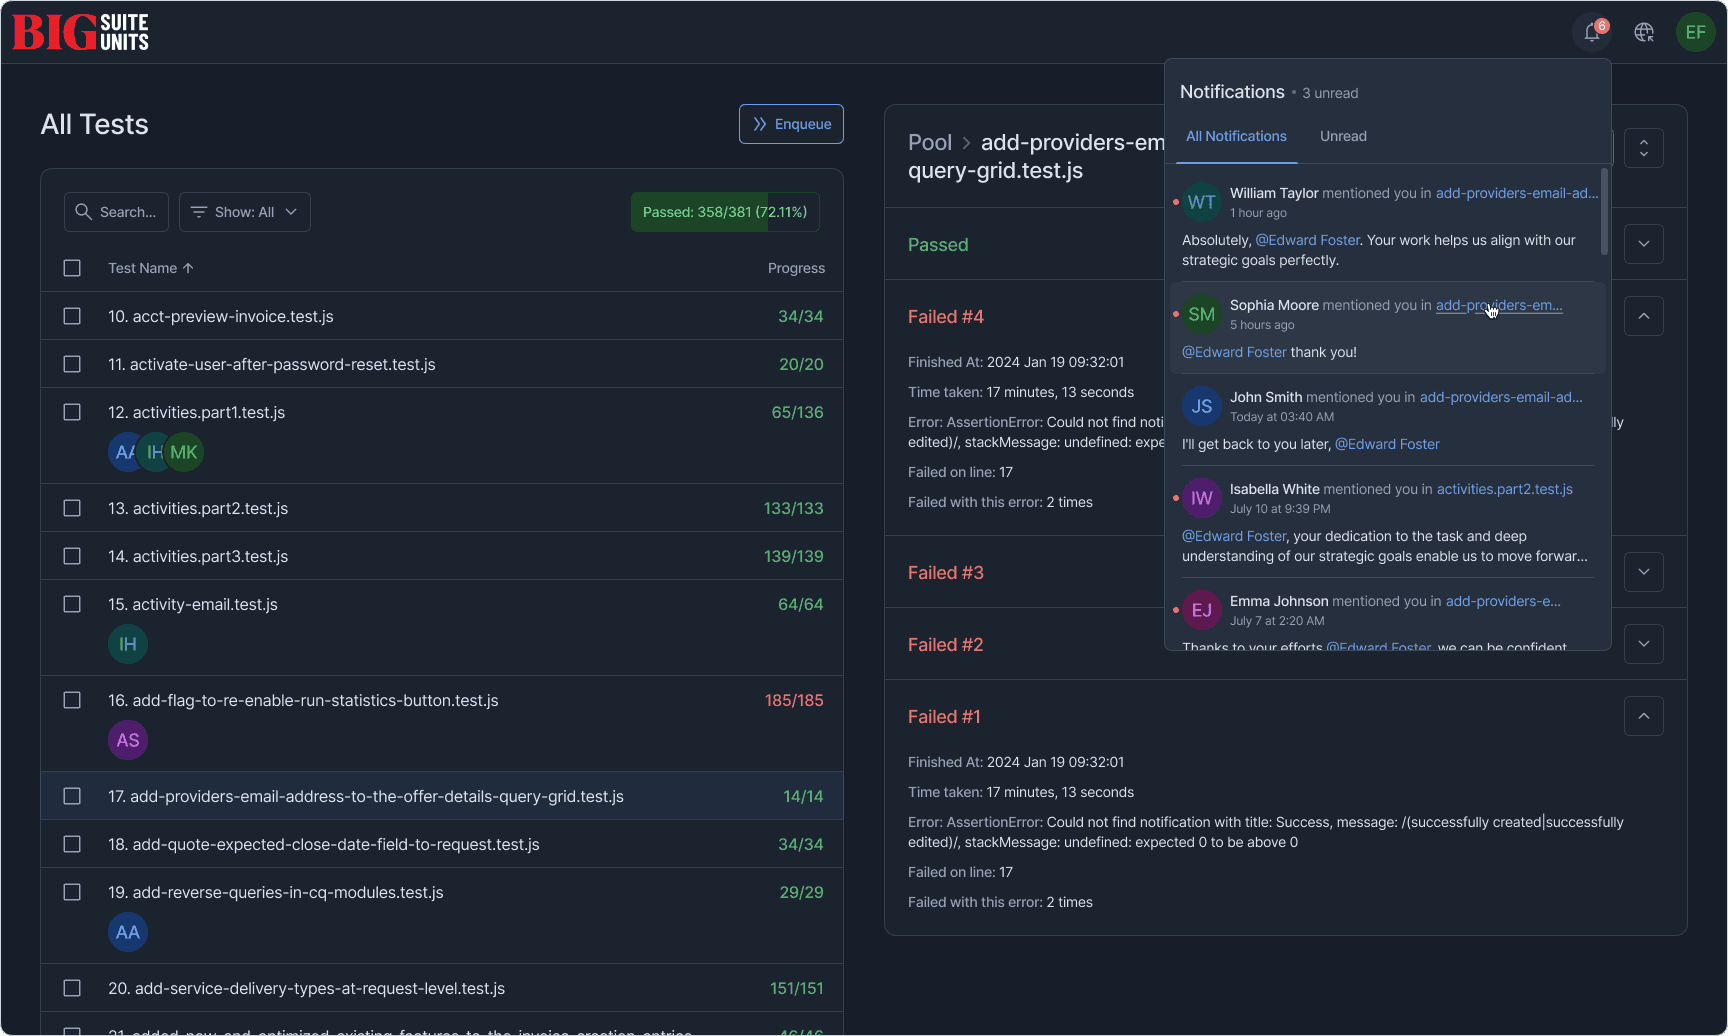Check the box for activity-email.test.js
Viewport: 1728px width, 1036px height.
tap(72, 604)
